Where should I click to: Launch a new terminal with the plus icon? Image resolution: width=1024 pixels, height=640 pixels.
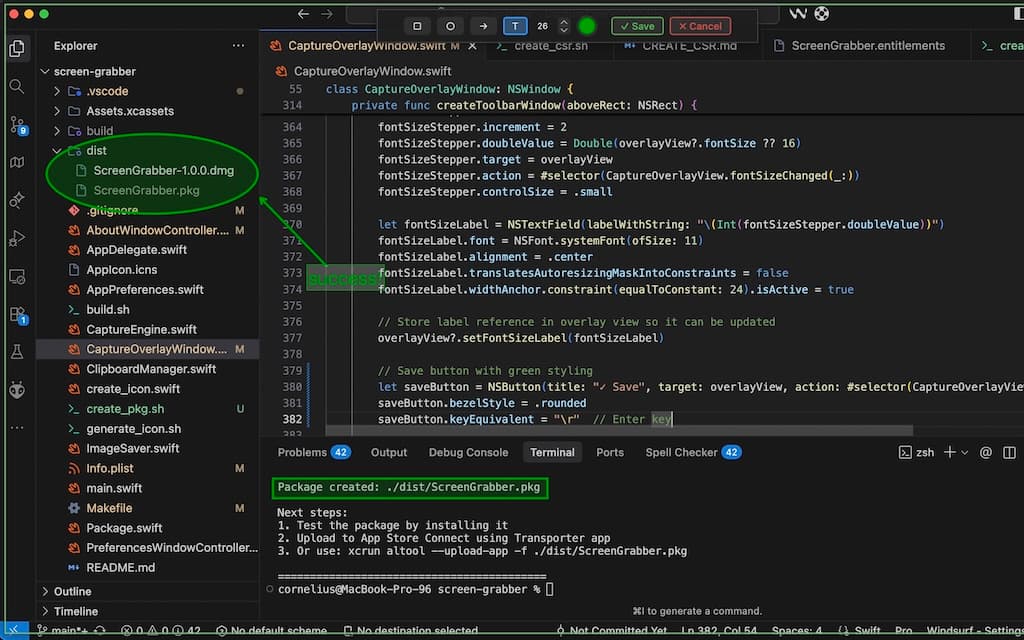947,451
